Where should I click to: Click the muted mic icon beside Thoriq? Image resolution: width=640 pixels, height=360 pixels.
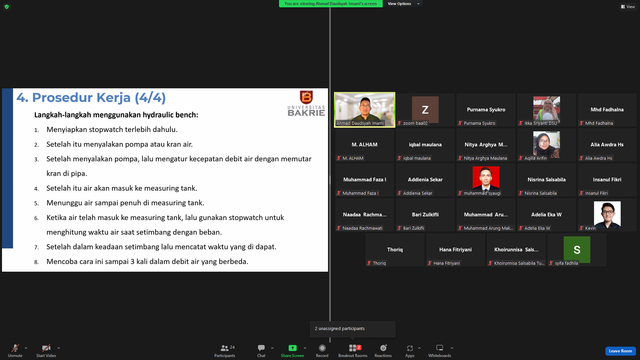[369, 263]
